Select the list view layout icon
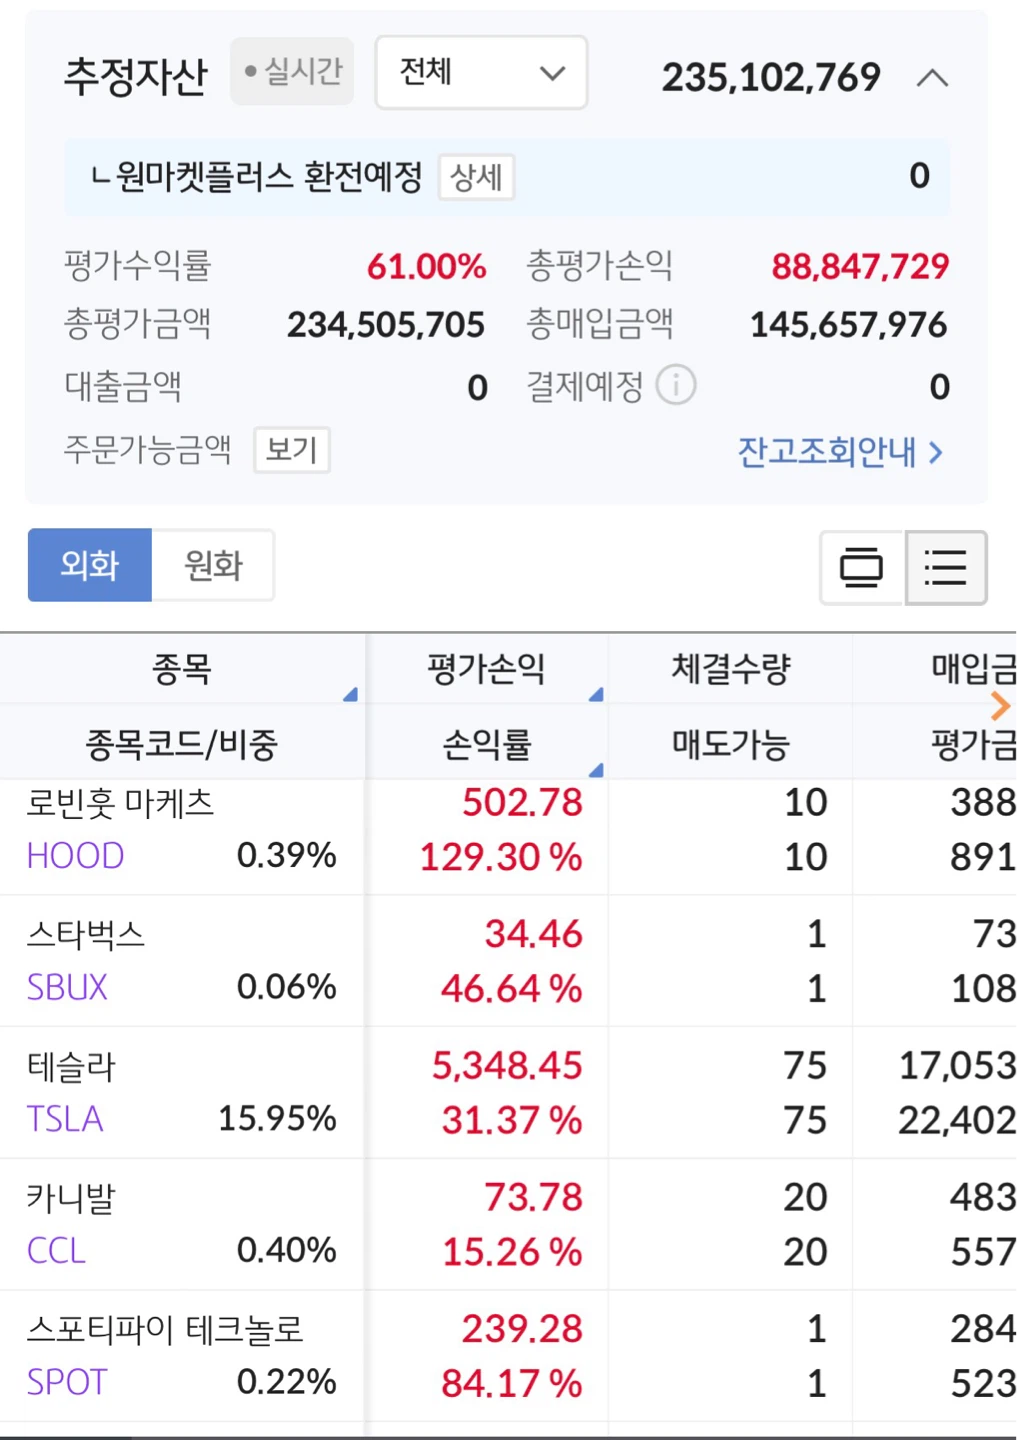Viewport: 1017px width, 1440px height. pos(946,567)
